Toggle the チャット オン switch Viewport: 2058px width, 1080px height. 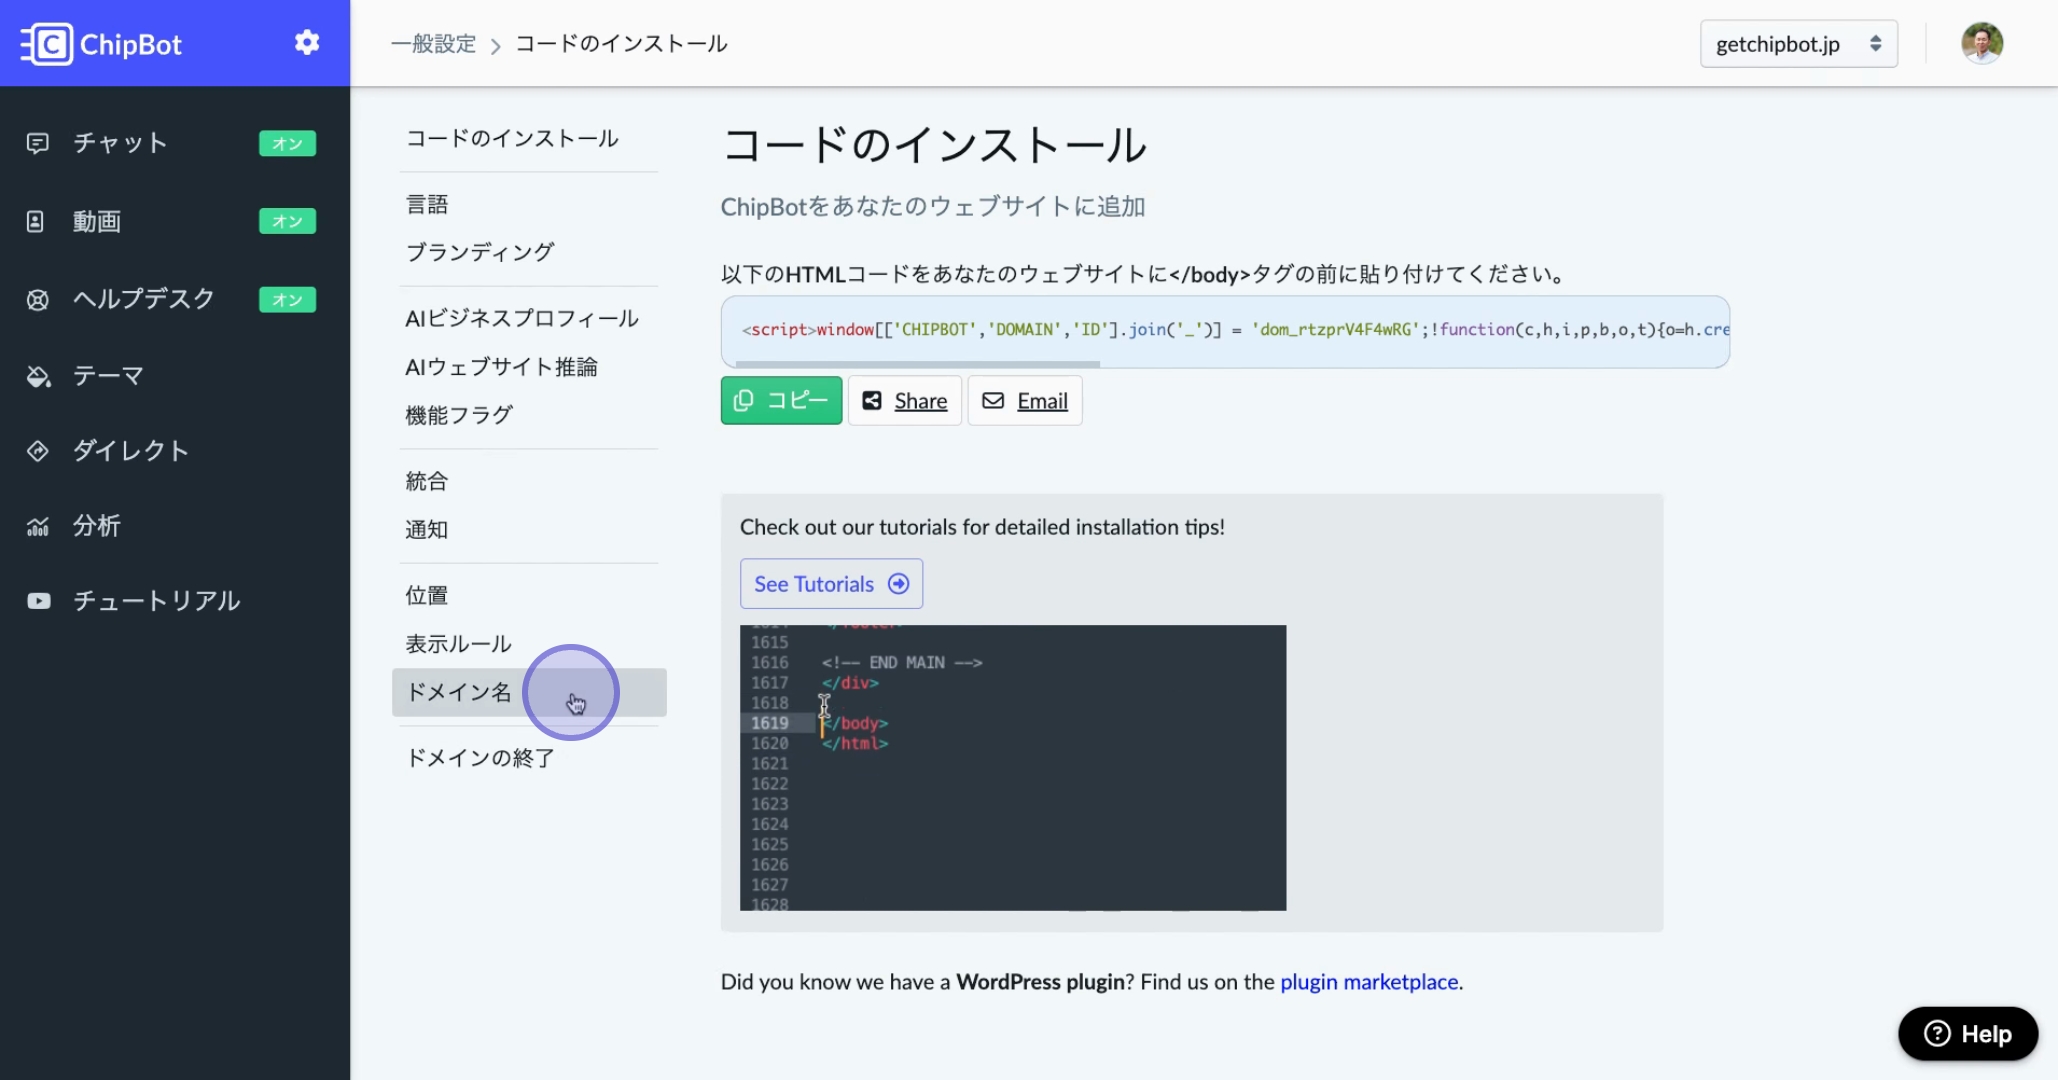point(287,143)
